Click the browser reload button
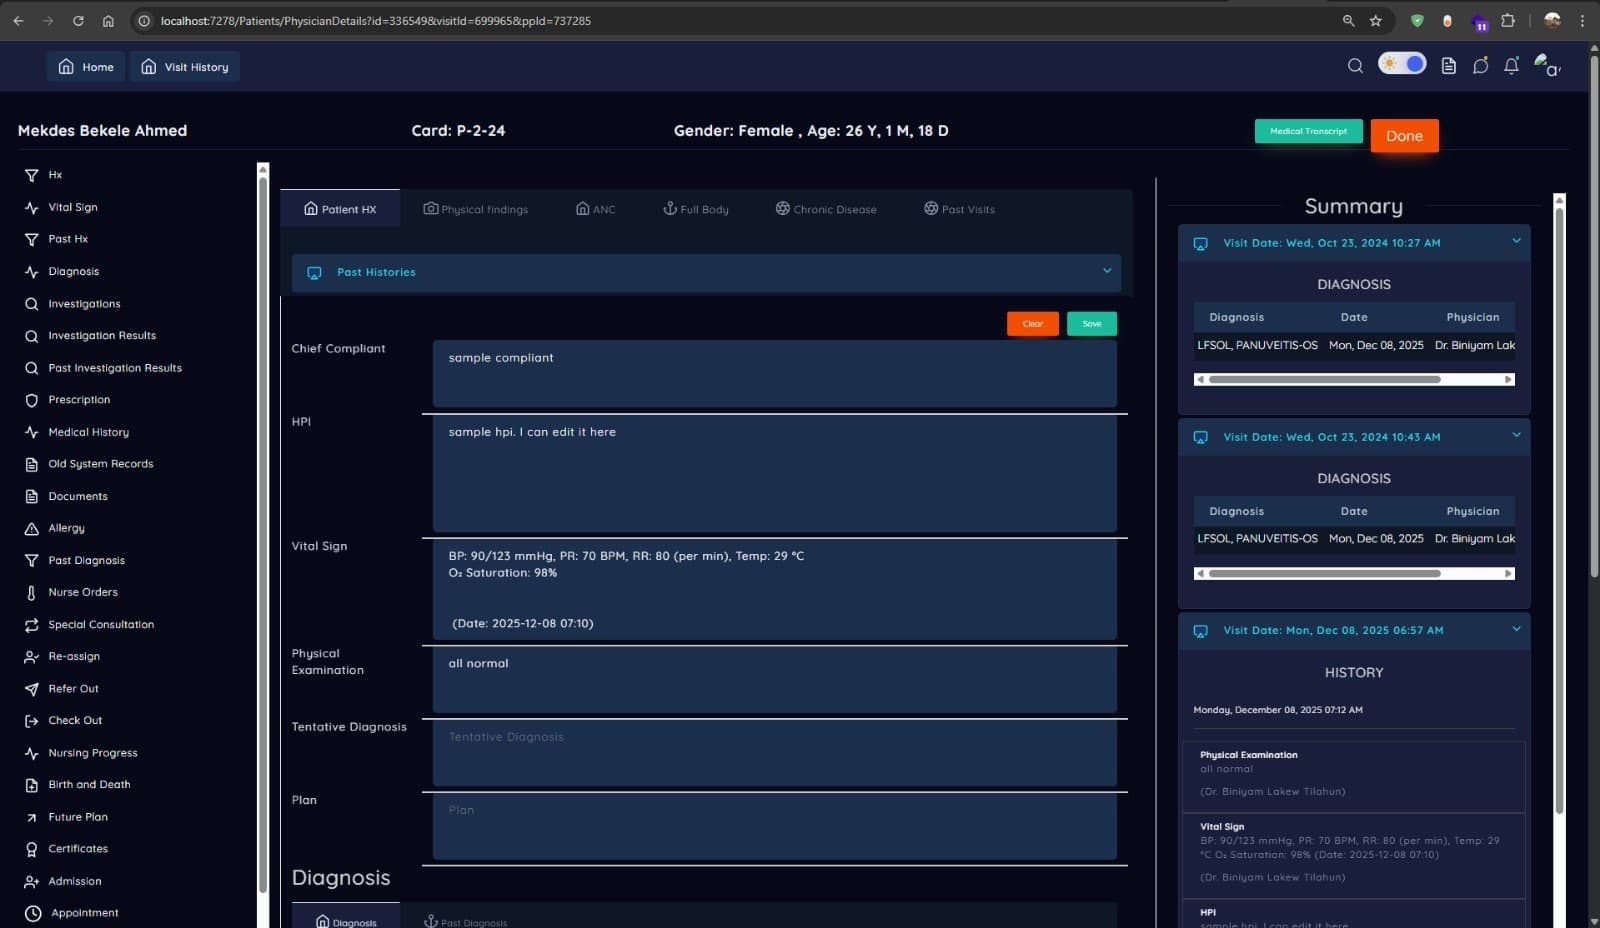1600x928 pixels. click(x=78, y=20)
